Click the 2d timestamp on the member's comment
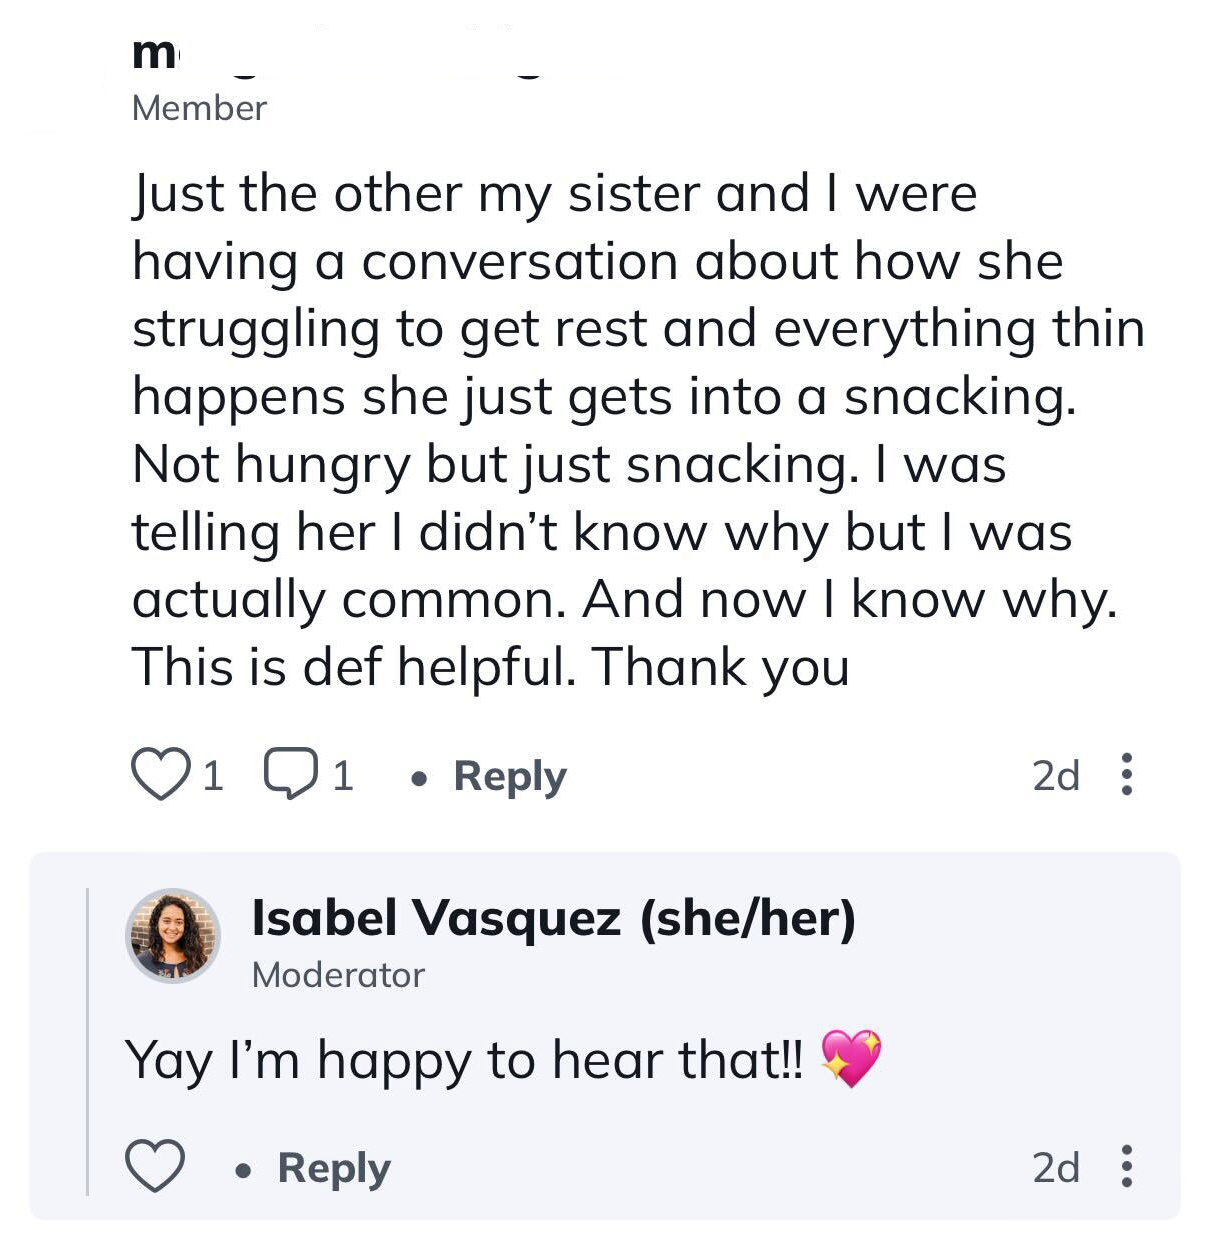1210x1253 pixels. point(1056,776)
